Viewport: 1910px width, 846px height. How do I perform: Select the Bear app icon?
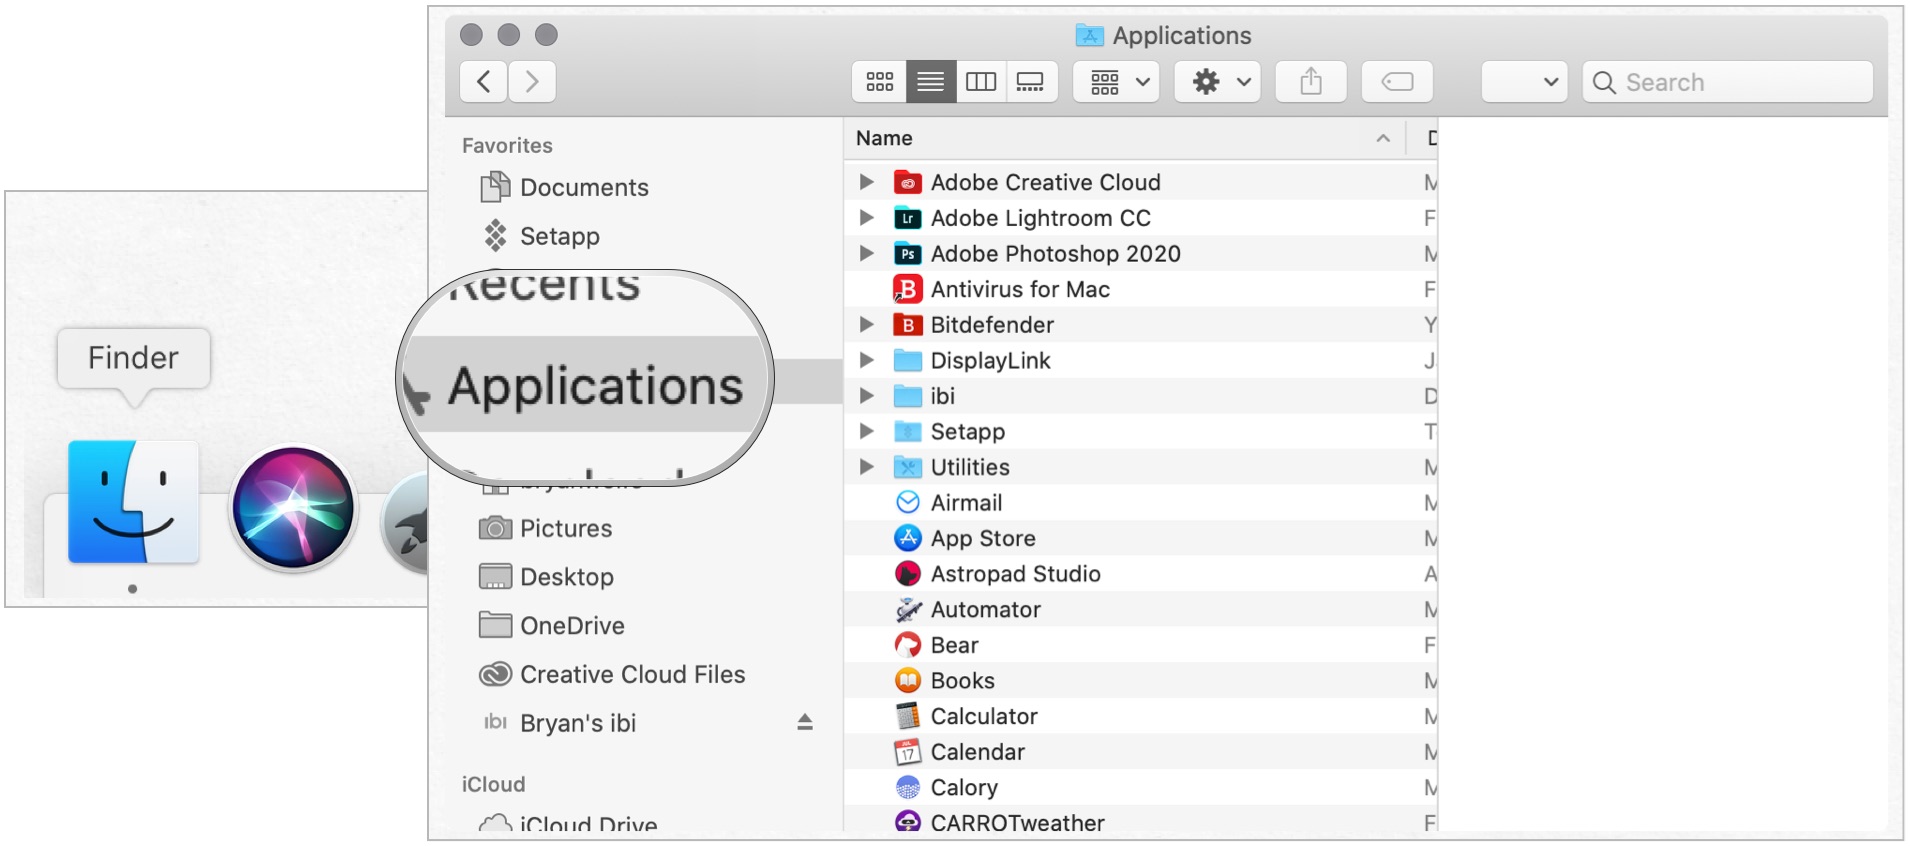click(x=908, y=645)
